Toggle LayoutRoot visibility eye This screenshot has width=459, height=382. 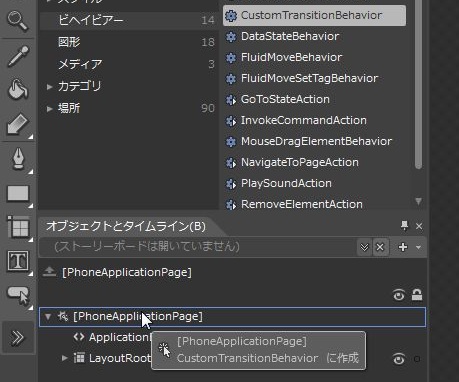[399, 359]
